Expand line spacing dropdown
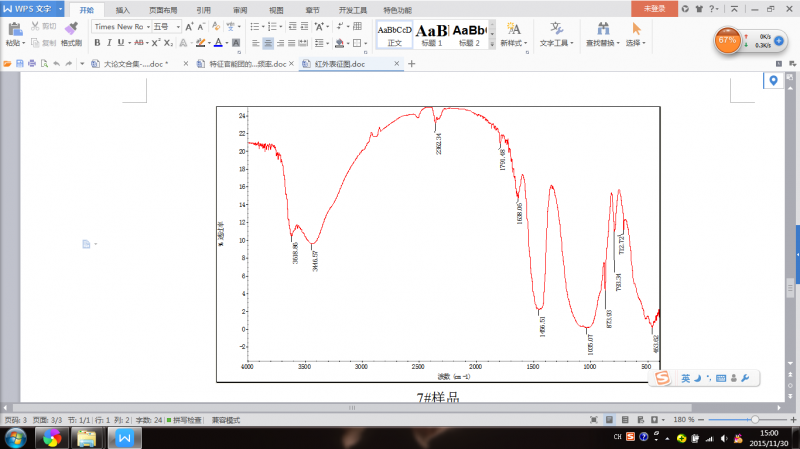Viewport: 800px width, 449px height. pyautogui.click(x=328, y=43)
